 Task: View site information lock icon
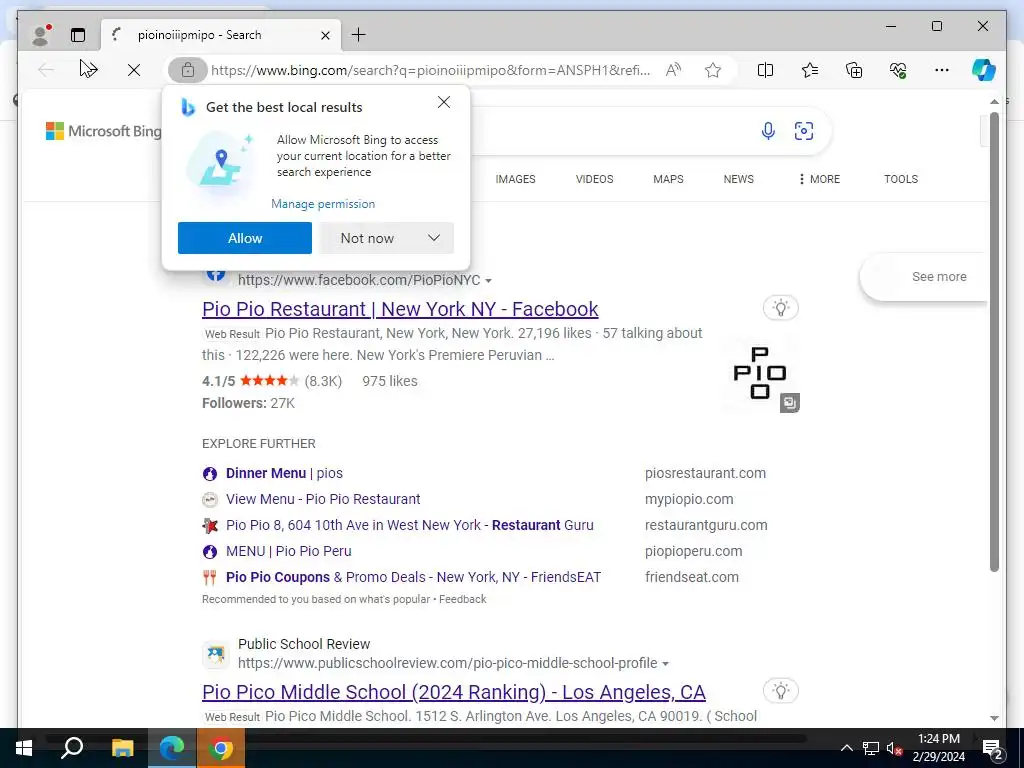(x=187, y=70)
